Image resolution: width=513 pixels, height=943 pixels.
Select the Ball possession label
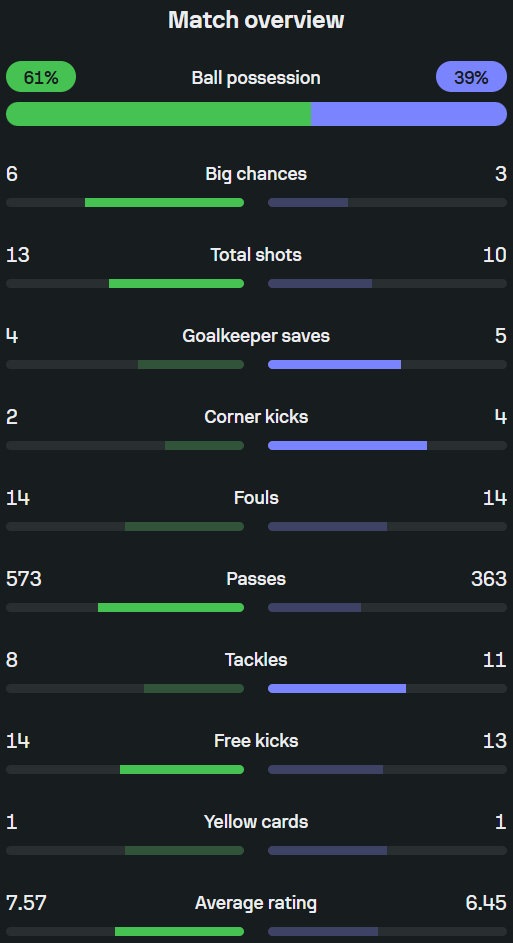click(x=256, y=78)
